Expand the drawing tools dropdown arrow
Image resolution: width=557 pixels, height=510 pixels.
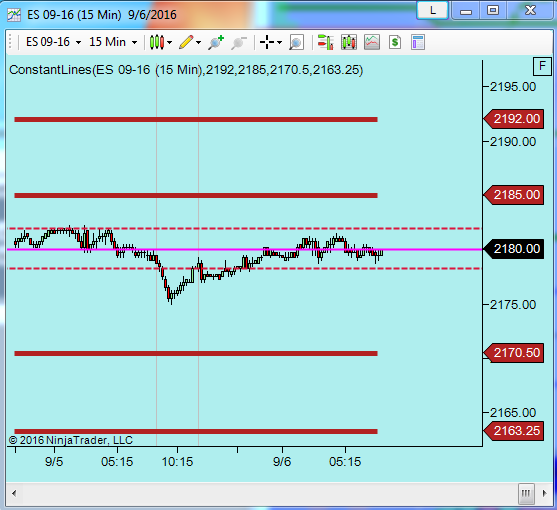coord(199,43)
